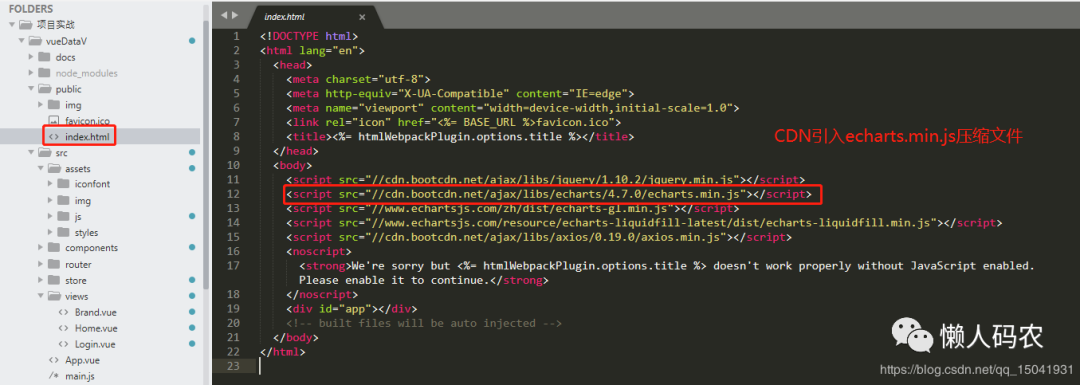The image size is (1080, 385).
Task: Expand the components folder
Action: (x=41, y=248)
